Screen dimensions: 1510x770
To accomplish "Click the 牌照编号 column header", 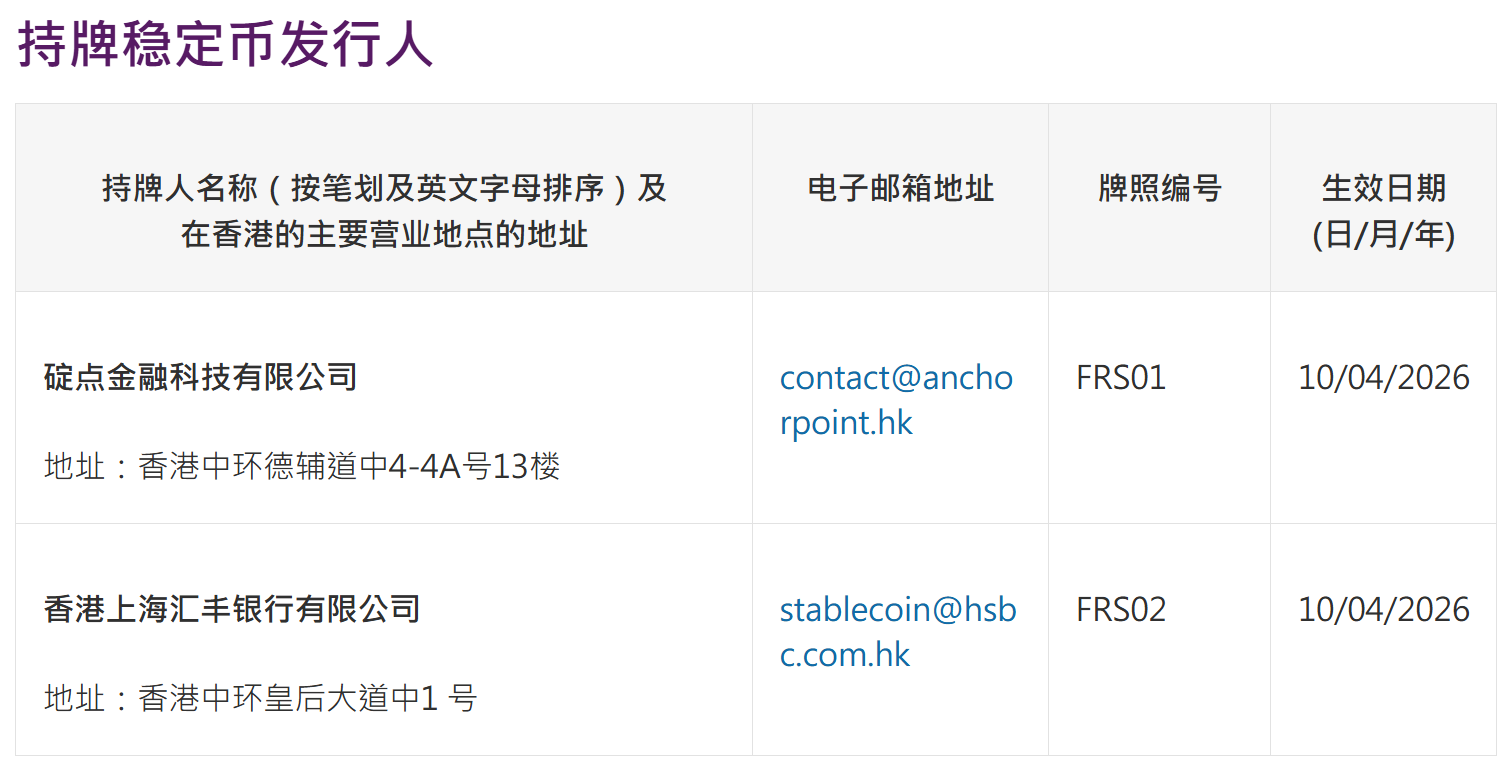I will [x=1159, y=188].
